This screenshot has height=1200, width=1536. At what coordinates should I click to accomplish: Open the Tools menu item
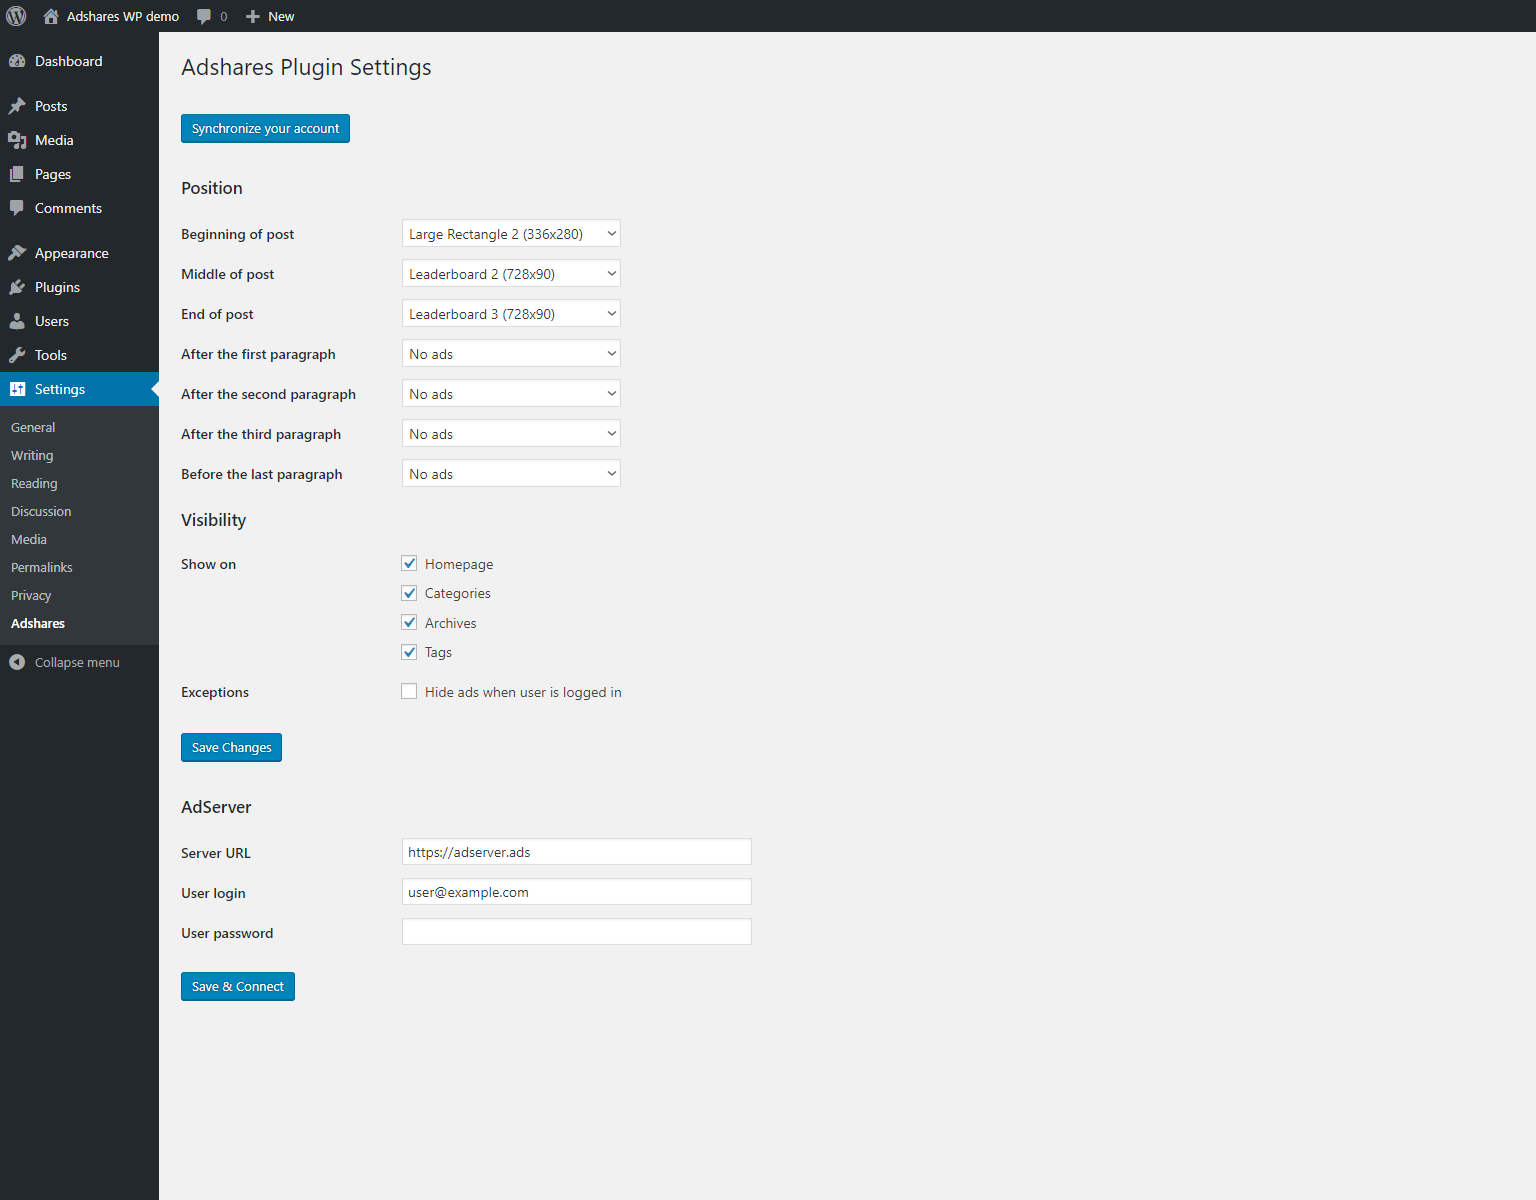79,355
